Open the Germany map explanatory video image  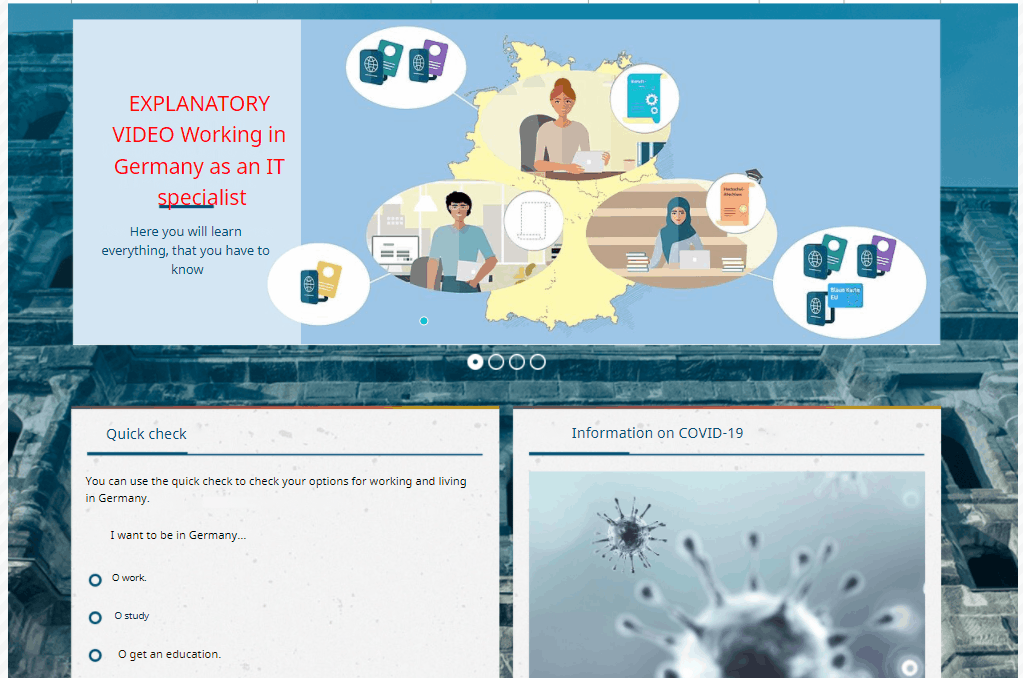coord(620,181)
